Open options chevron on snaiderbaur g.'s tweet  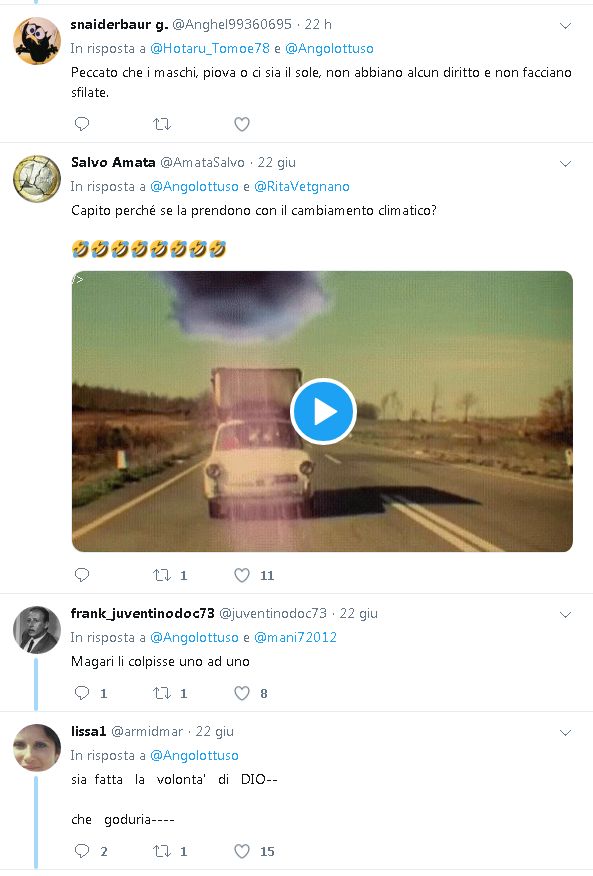(566, 26)
